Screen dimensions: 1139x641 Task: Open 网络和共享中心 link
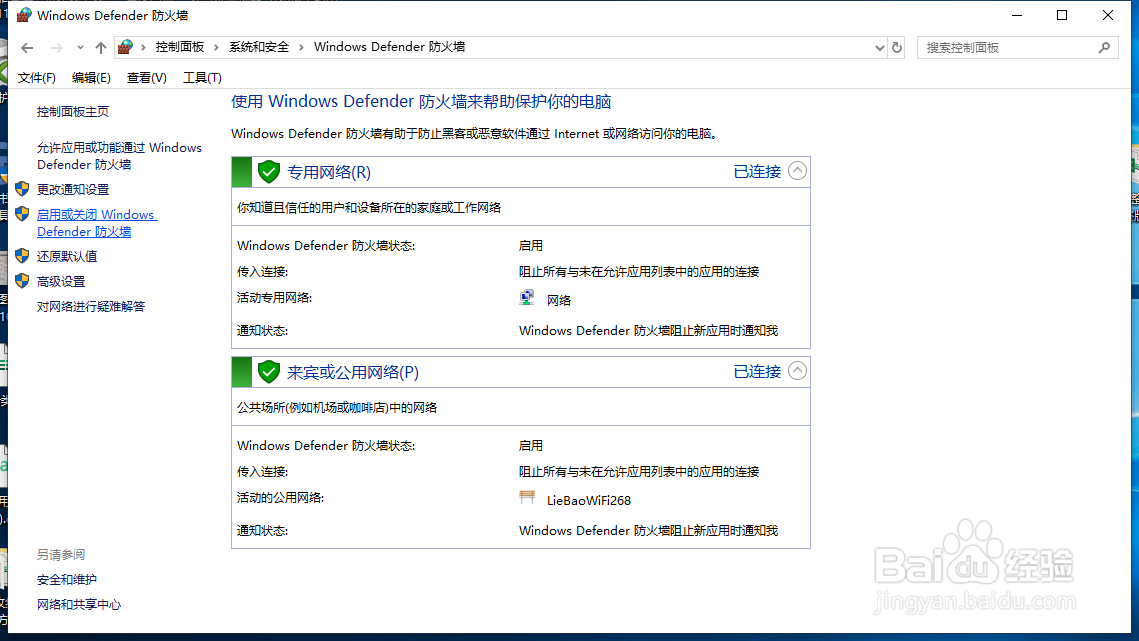click(78, 605)
